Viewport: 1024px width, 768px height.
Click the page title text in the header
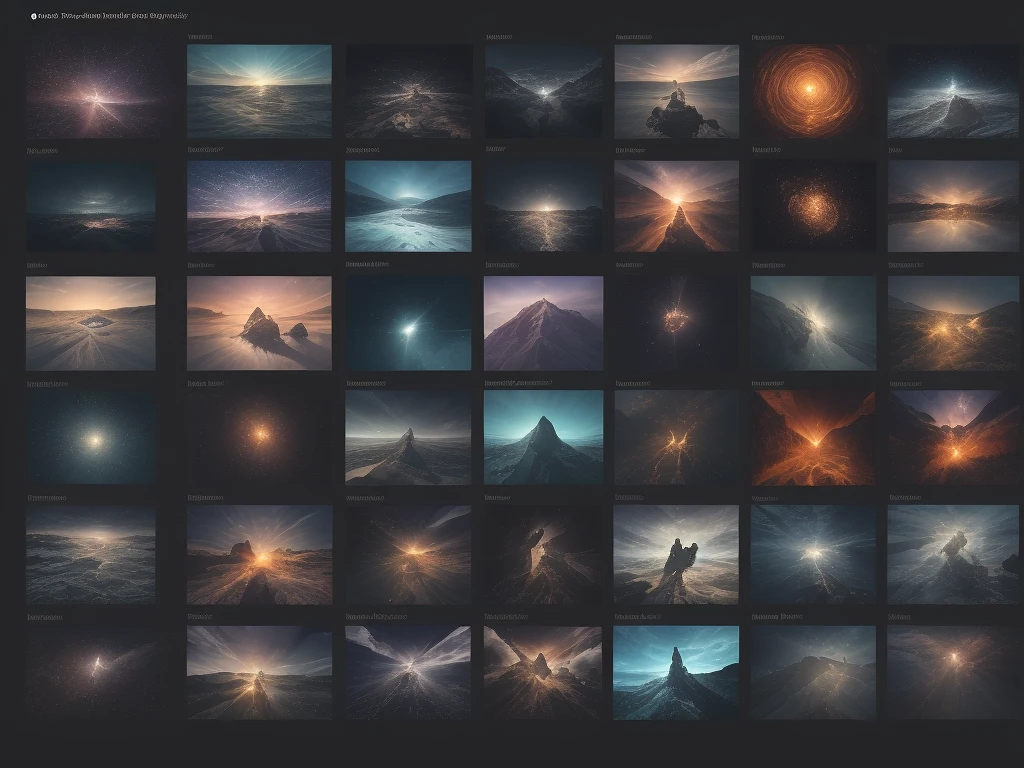point(112,17)
